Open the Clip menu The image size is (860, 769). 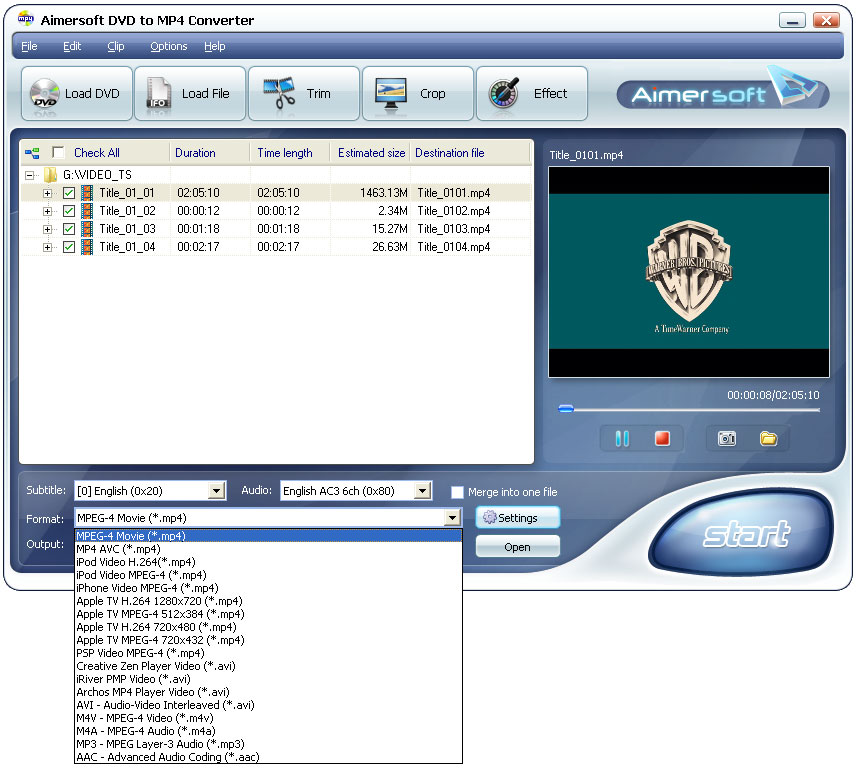click(116, 47)
